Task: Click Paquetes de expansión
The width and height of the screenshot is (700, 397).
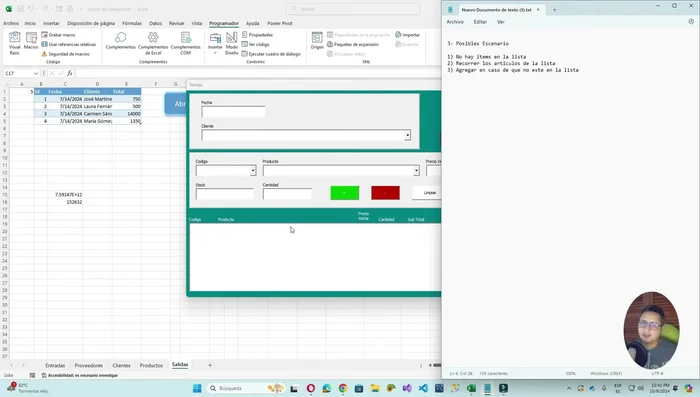Action: [353, 44]
